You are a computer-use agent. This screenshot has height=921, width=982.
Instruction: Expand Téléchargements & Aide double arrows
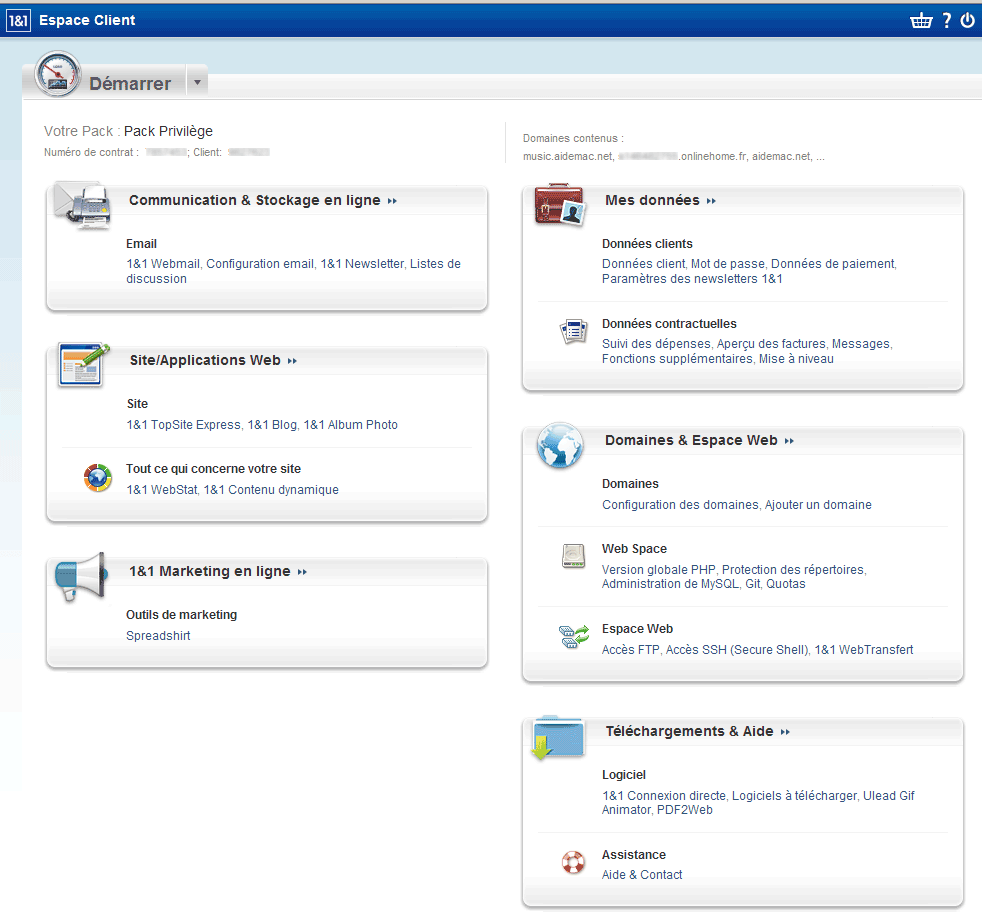785,732
